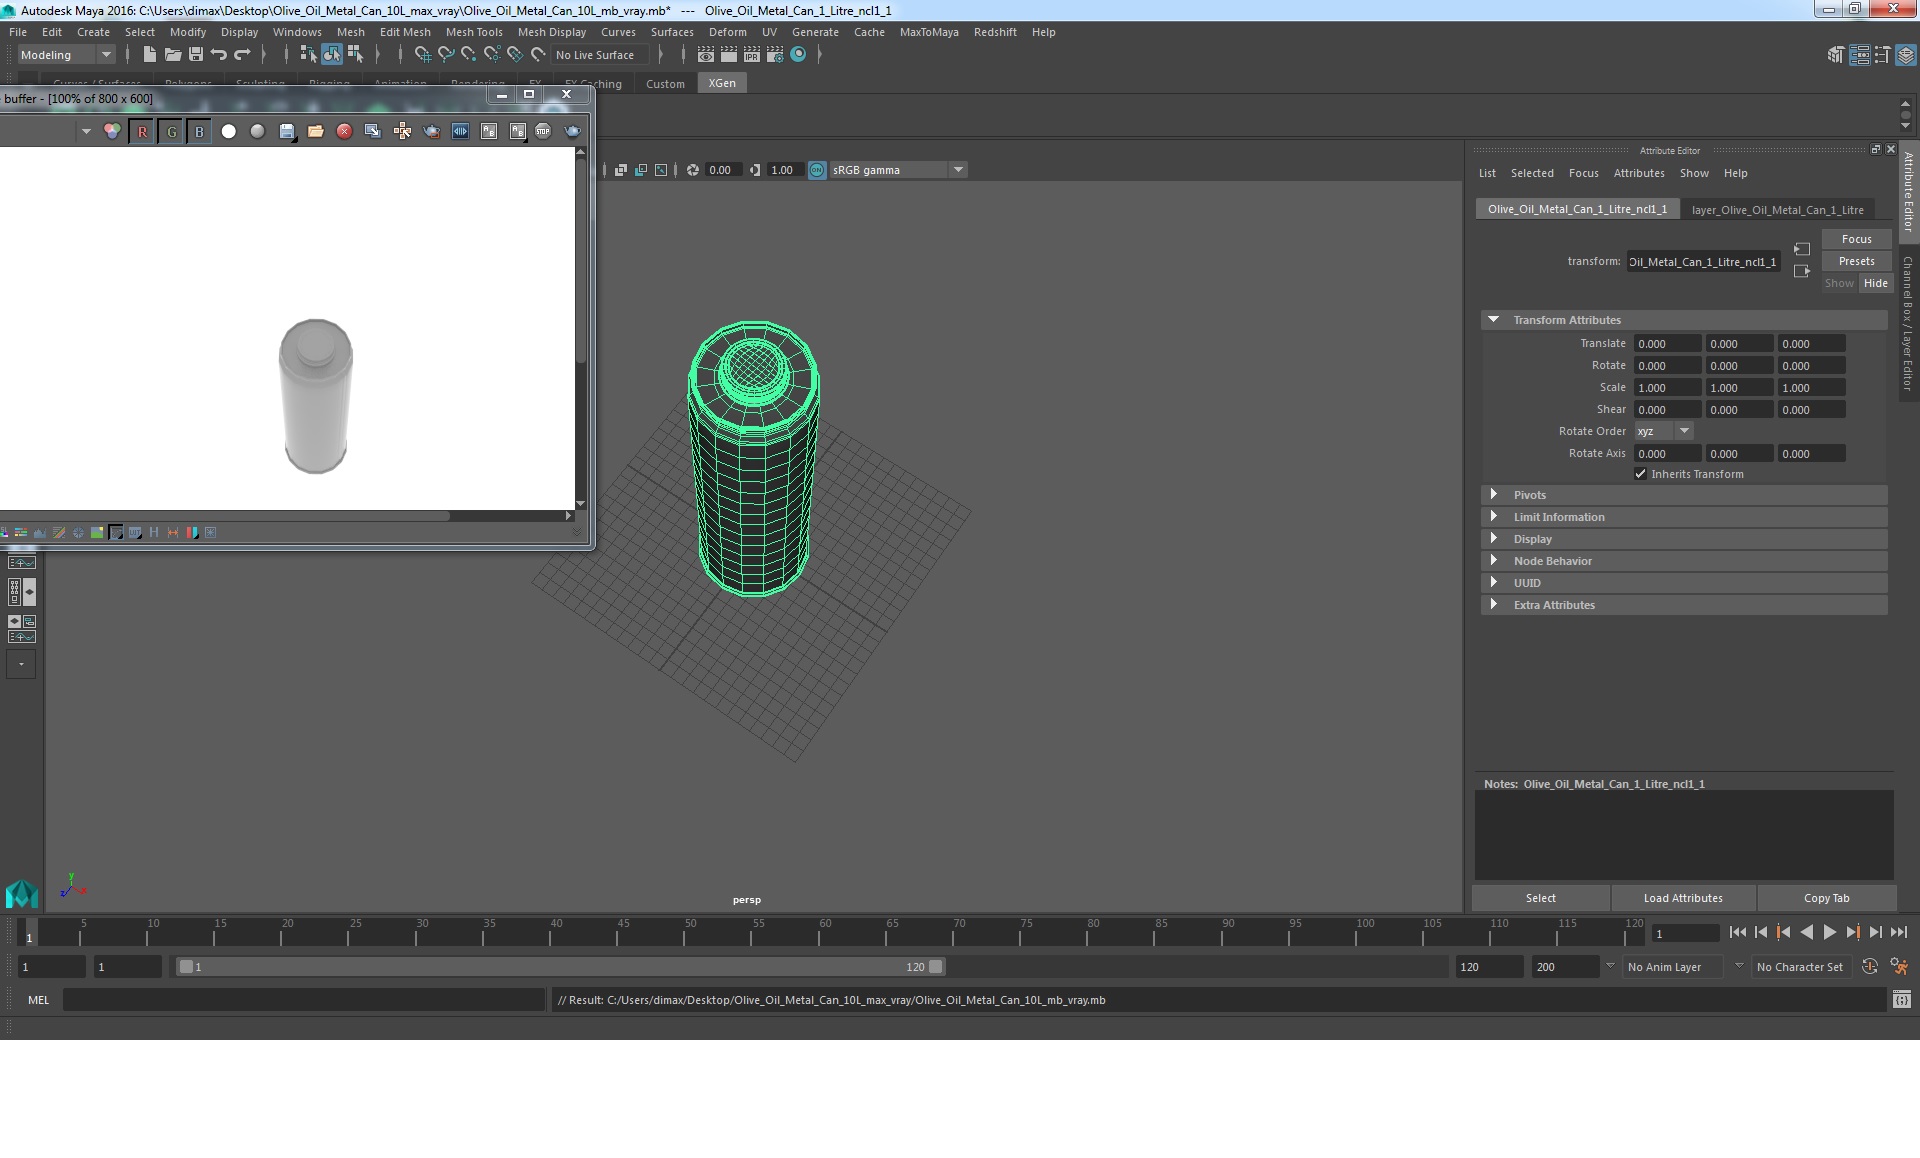Toggle sRGB display icon in frame buffer bottom bar
The height and width of the screenshot is (1158, 1920).
[116, 533]
